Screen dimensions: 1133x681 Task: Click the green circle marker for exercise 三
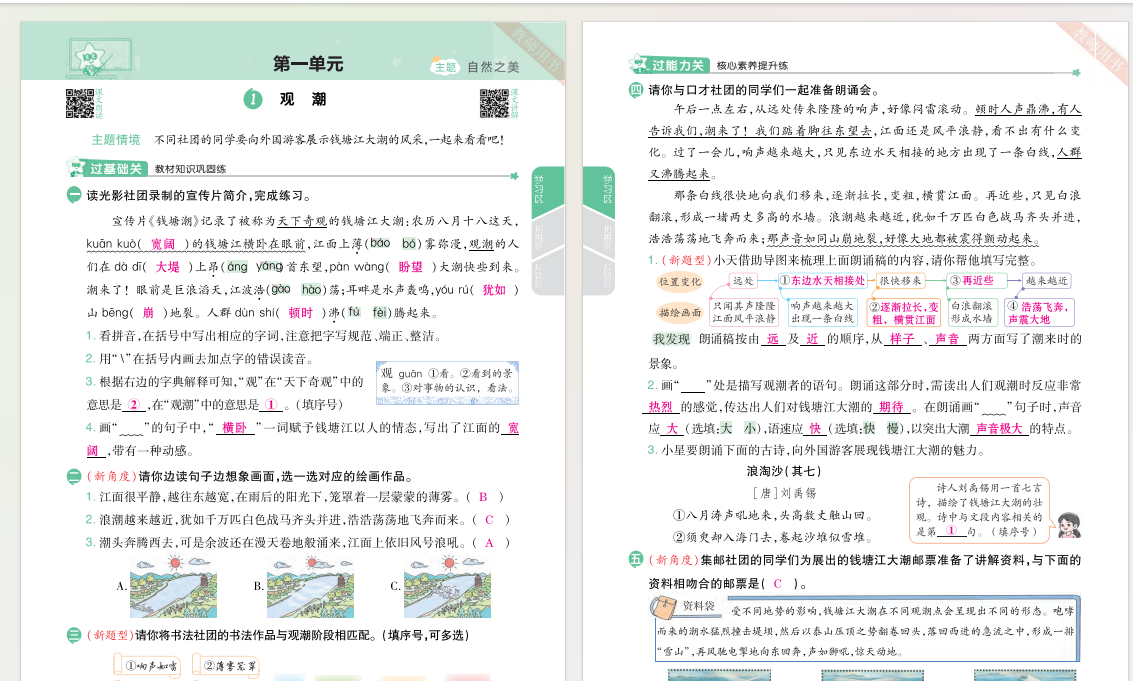coord(74,635)
